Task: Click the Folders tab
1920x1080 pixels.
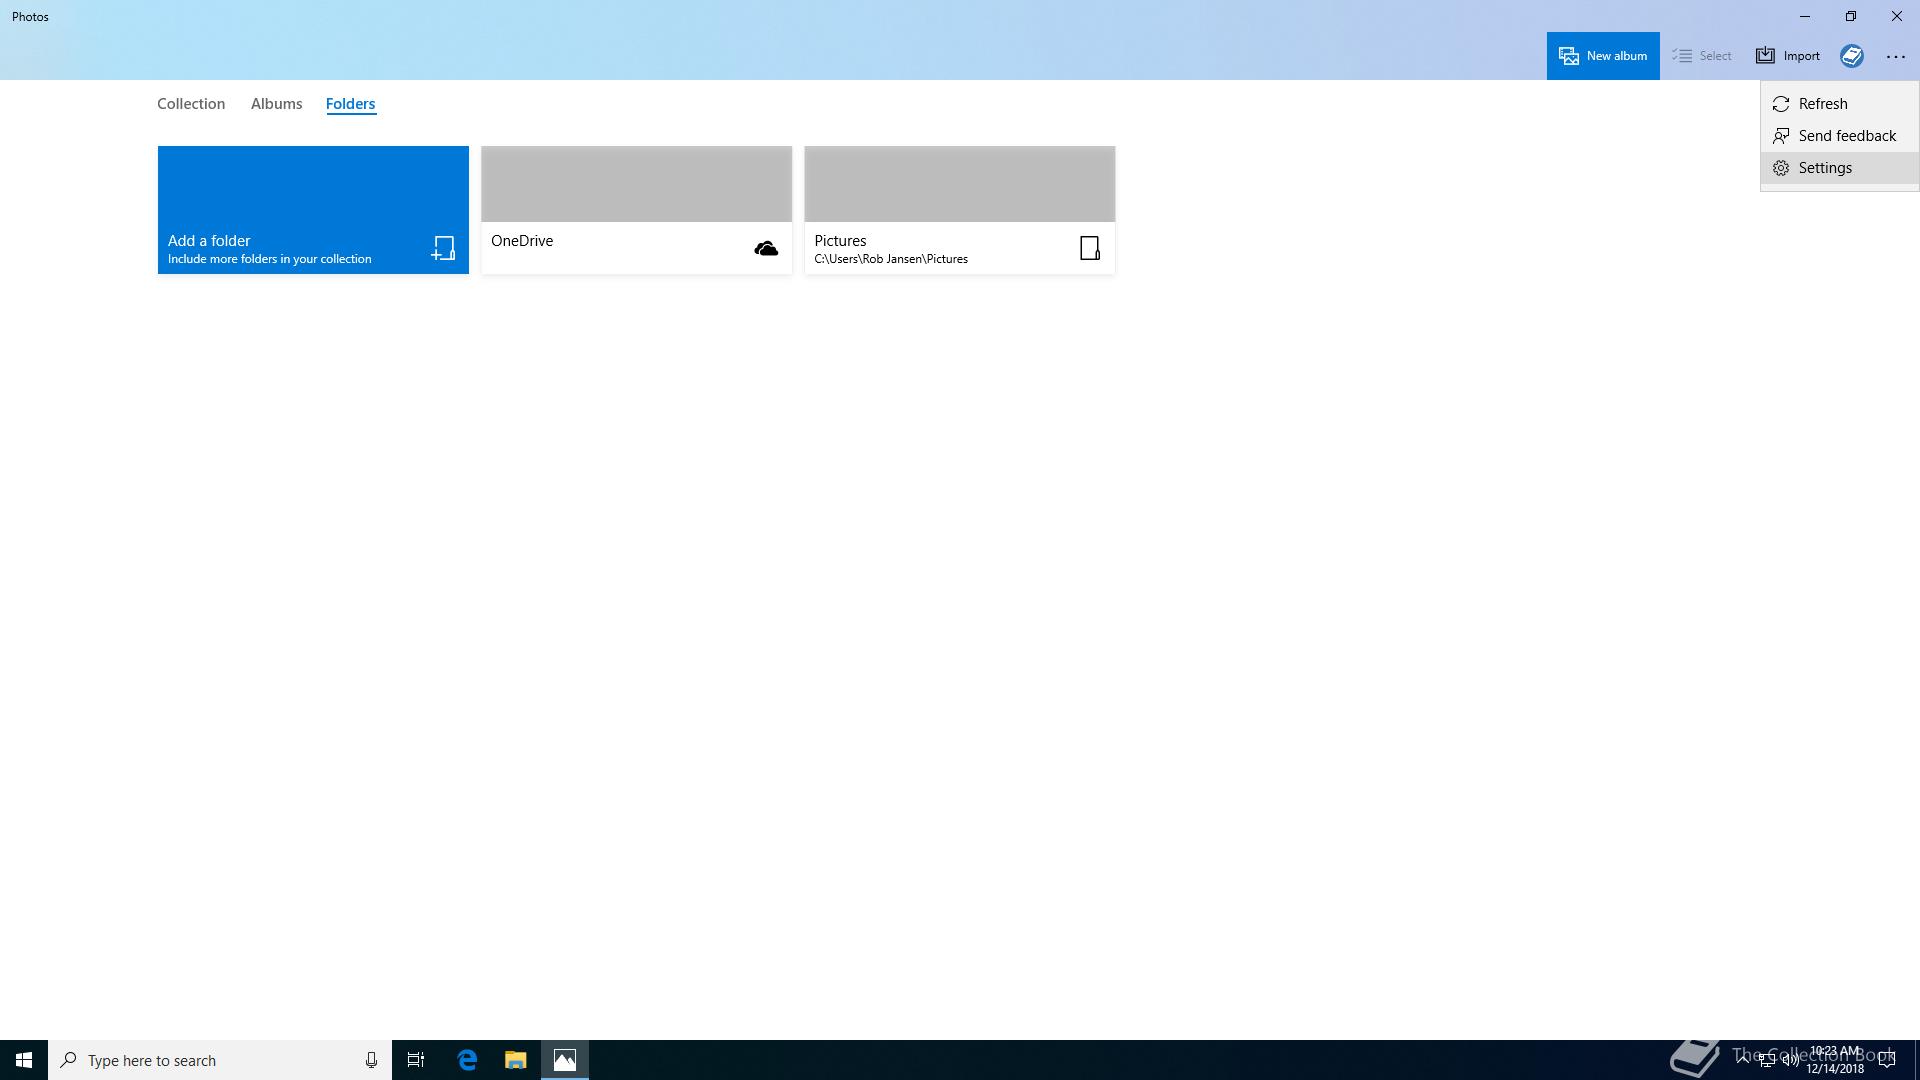Action: [350, 104]
